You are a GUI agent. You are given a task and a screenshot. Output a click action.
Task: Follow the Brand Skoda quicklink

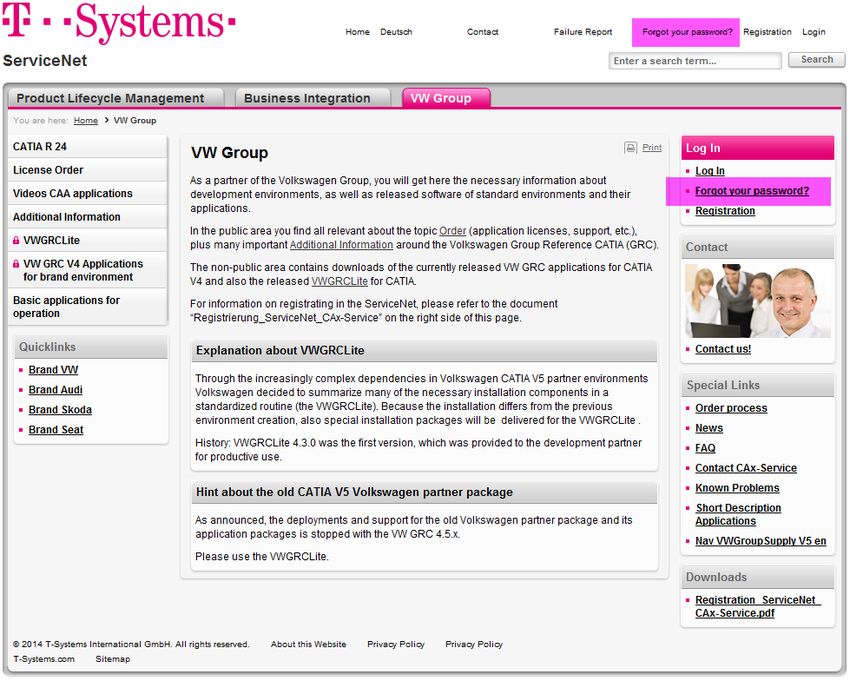[60, 410]
